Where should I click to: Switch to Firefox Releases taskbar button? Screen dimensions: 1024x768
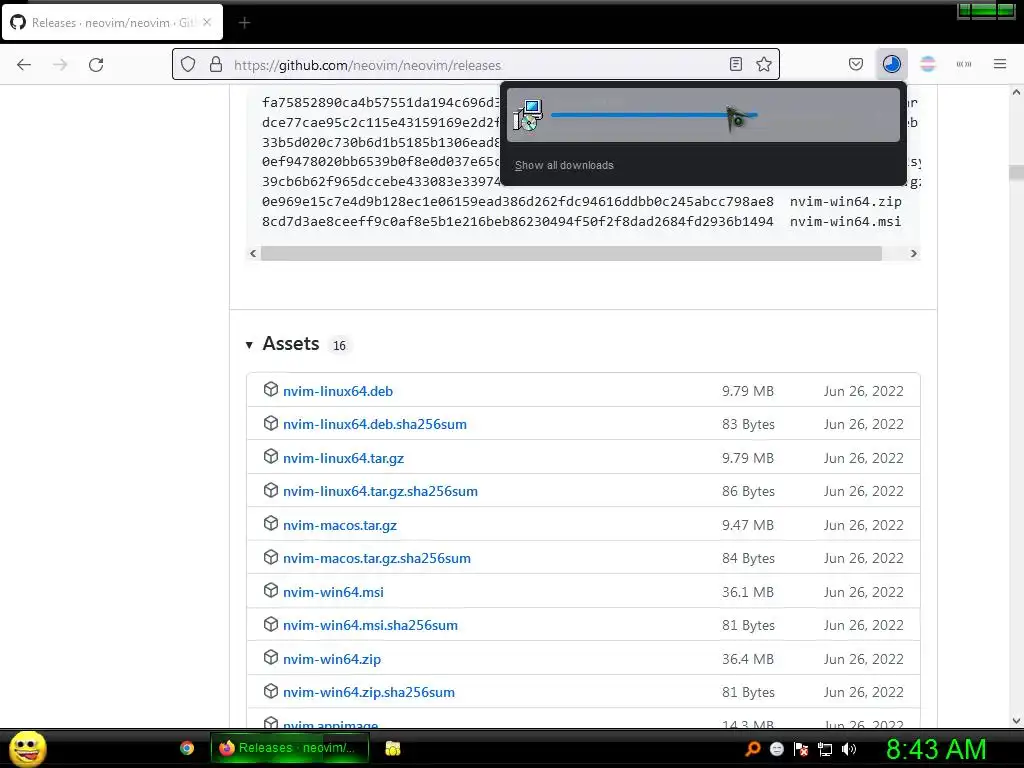pos(289,748)
